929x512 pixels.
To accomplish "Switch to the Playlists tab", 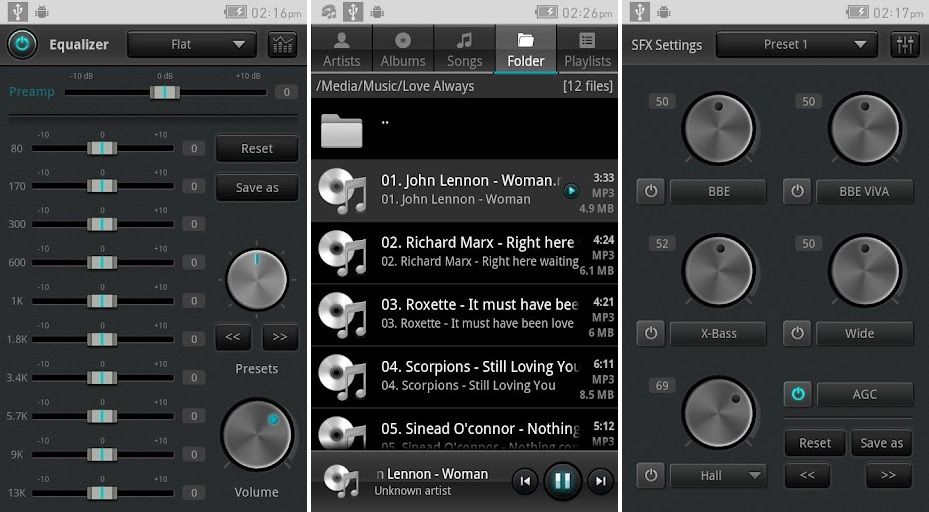I will [587, 49].
